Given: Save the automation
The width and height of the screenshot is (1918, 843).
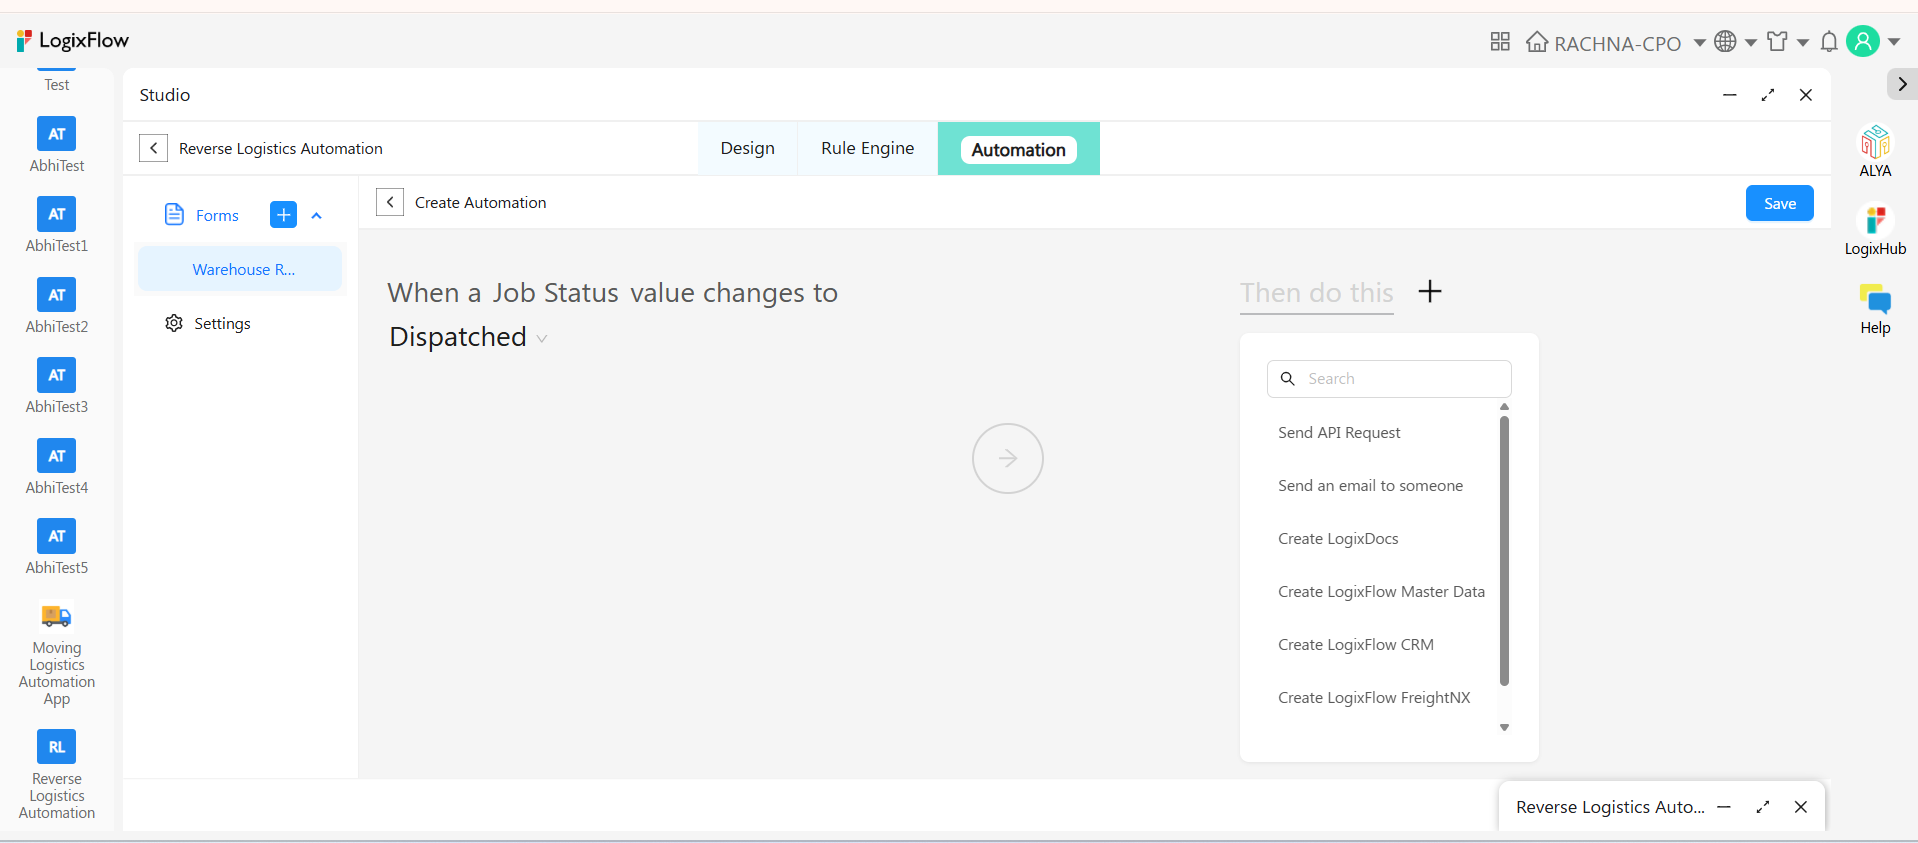Looking at the screenshot, I should 1780,203.
